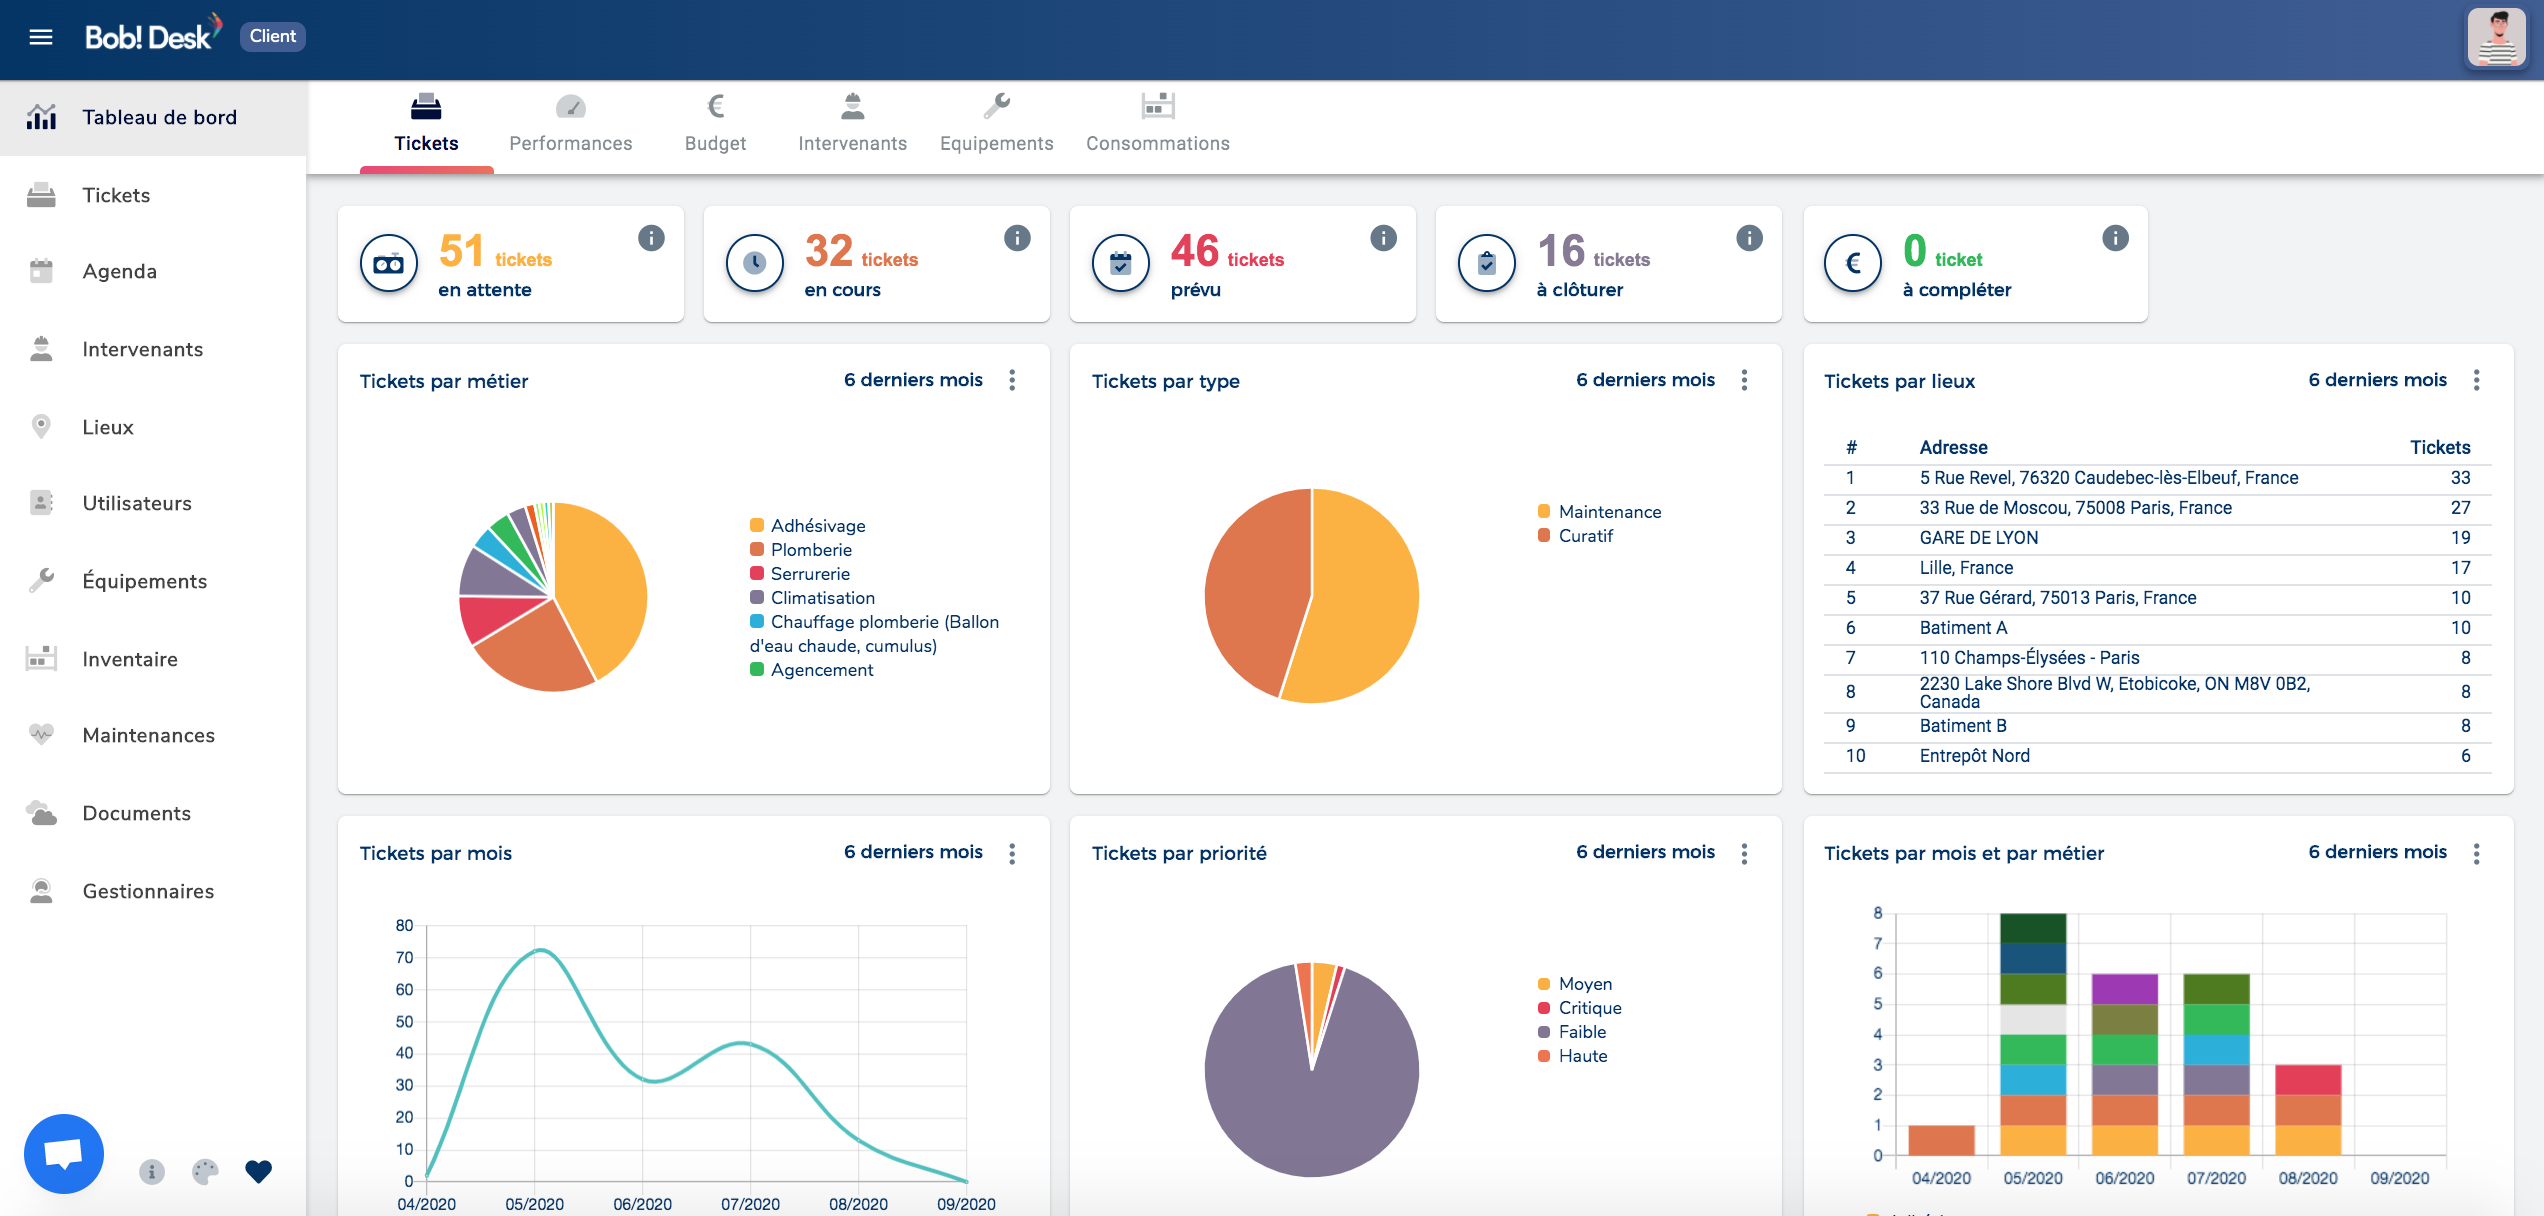The image size is (2544, 1216).
Task: Open Tableau de bord in sidebar
Action: [153, 117]
